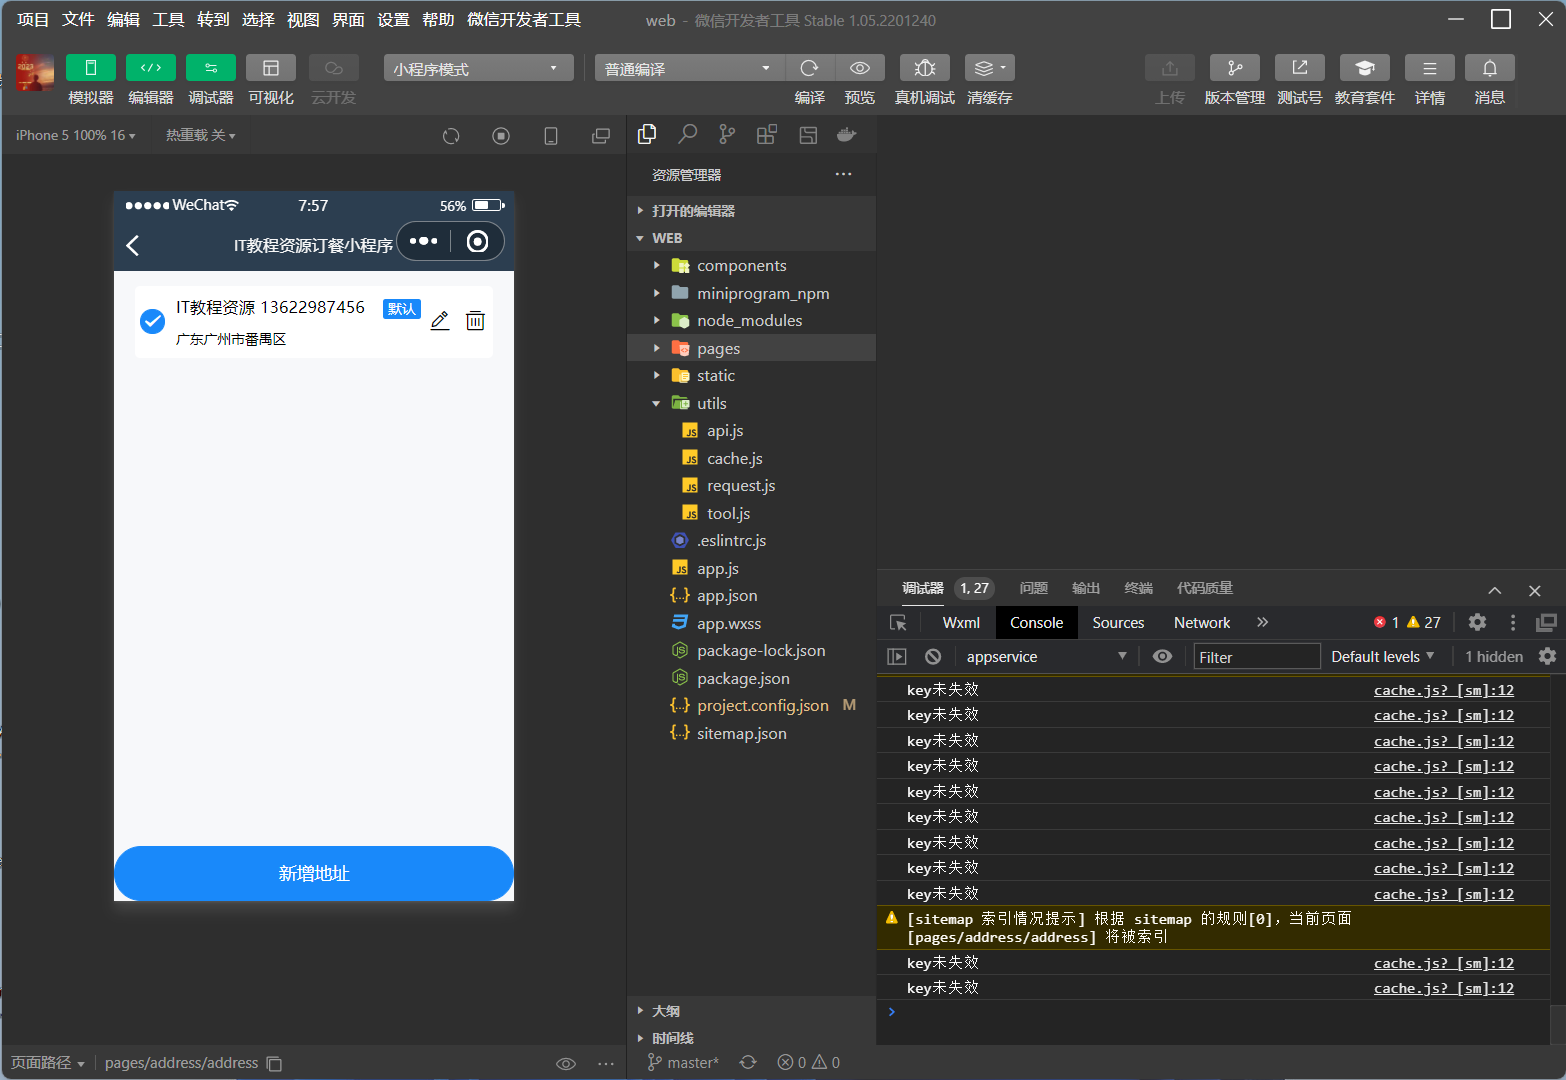Show more devtools tabs chevron

click(x=1263, y=622)
